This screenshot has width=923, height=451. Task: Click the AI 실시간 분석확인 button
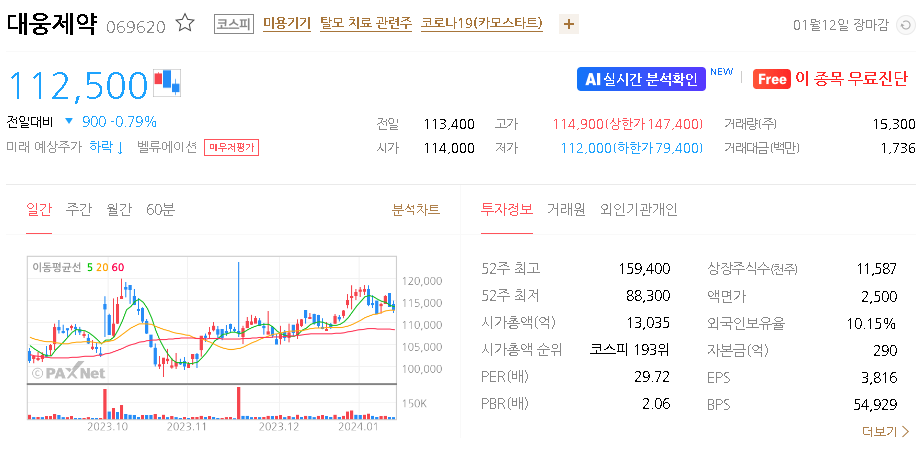pos(641,79)
